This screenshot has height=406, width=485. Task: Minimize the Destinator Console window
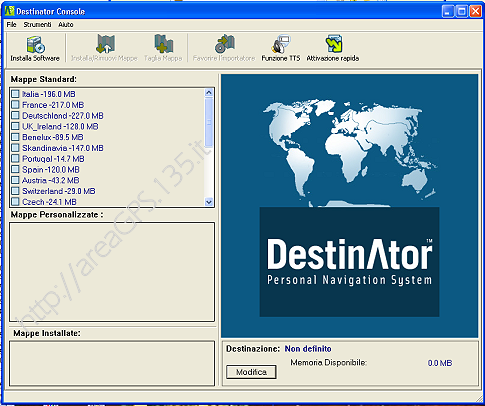[448, 12]
